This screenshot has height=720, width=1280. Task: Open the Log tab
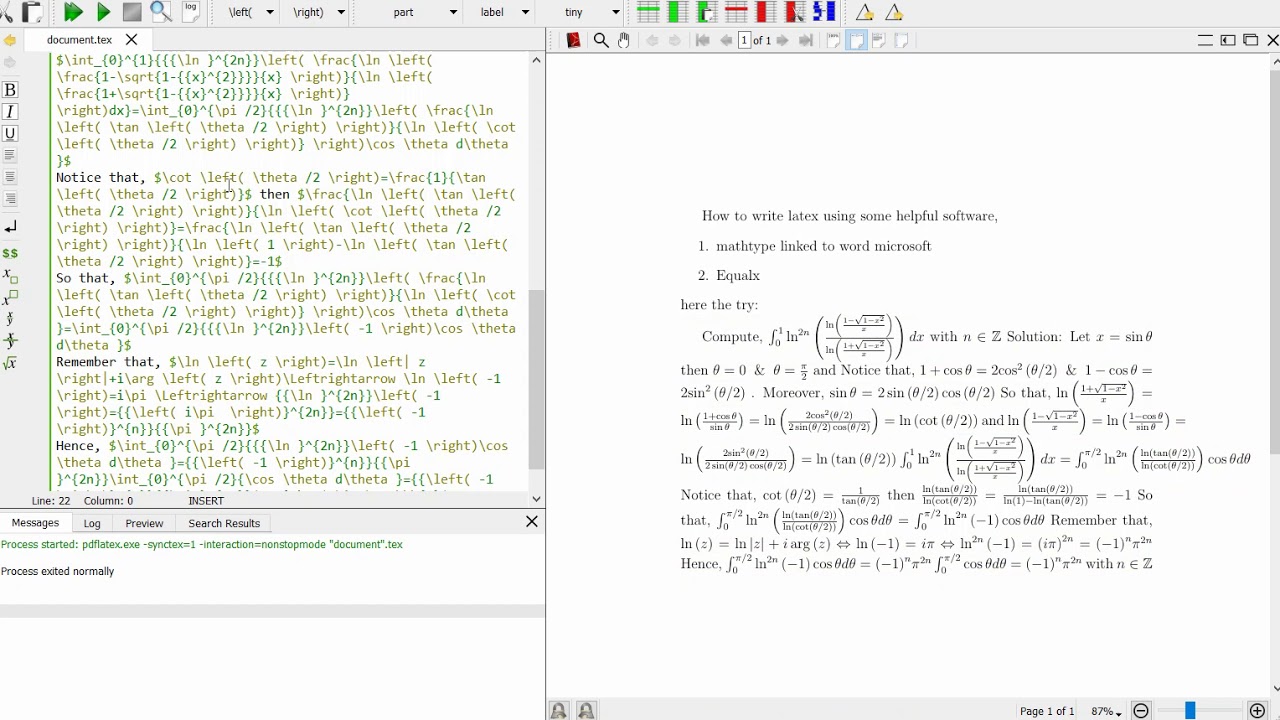92,523
